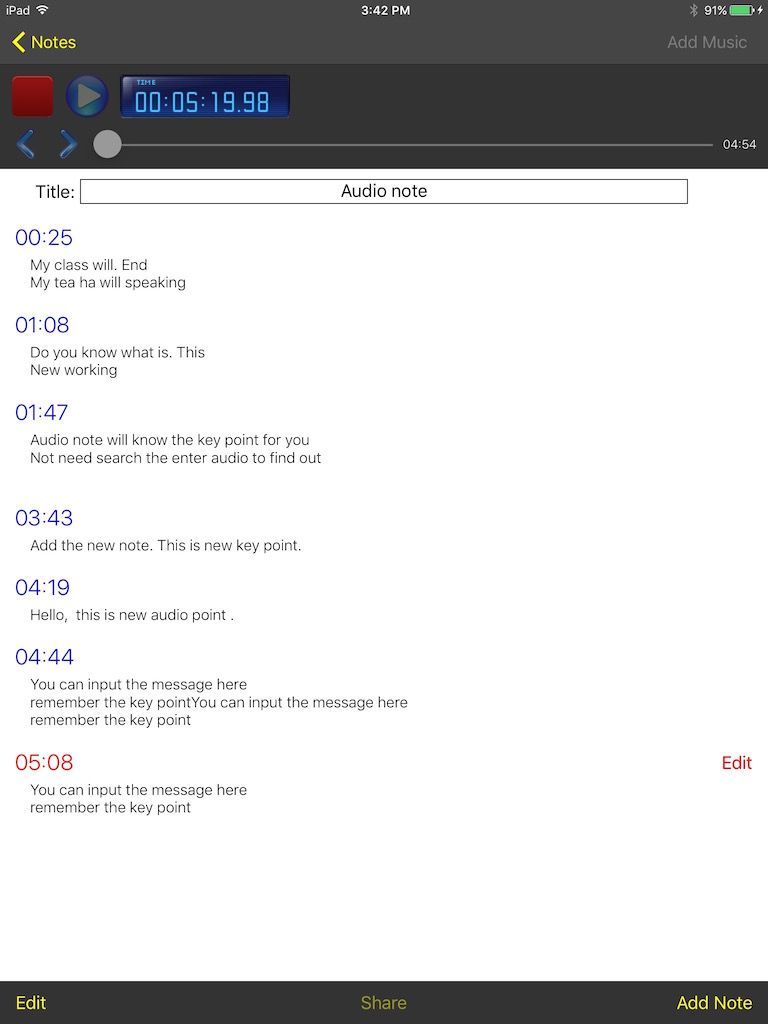Tap the red record/stop button
The height and width of the screenshot is (1024, 768).
pyautogui.click(x=33, y=96)
